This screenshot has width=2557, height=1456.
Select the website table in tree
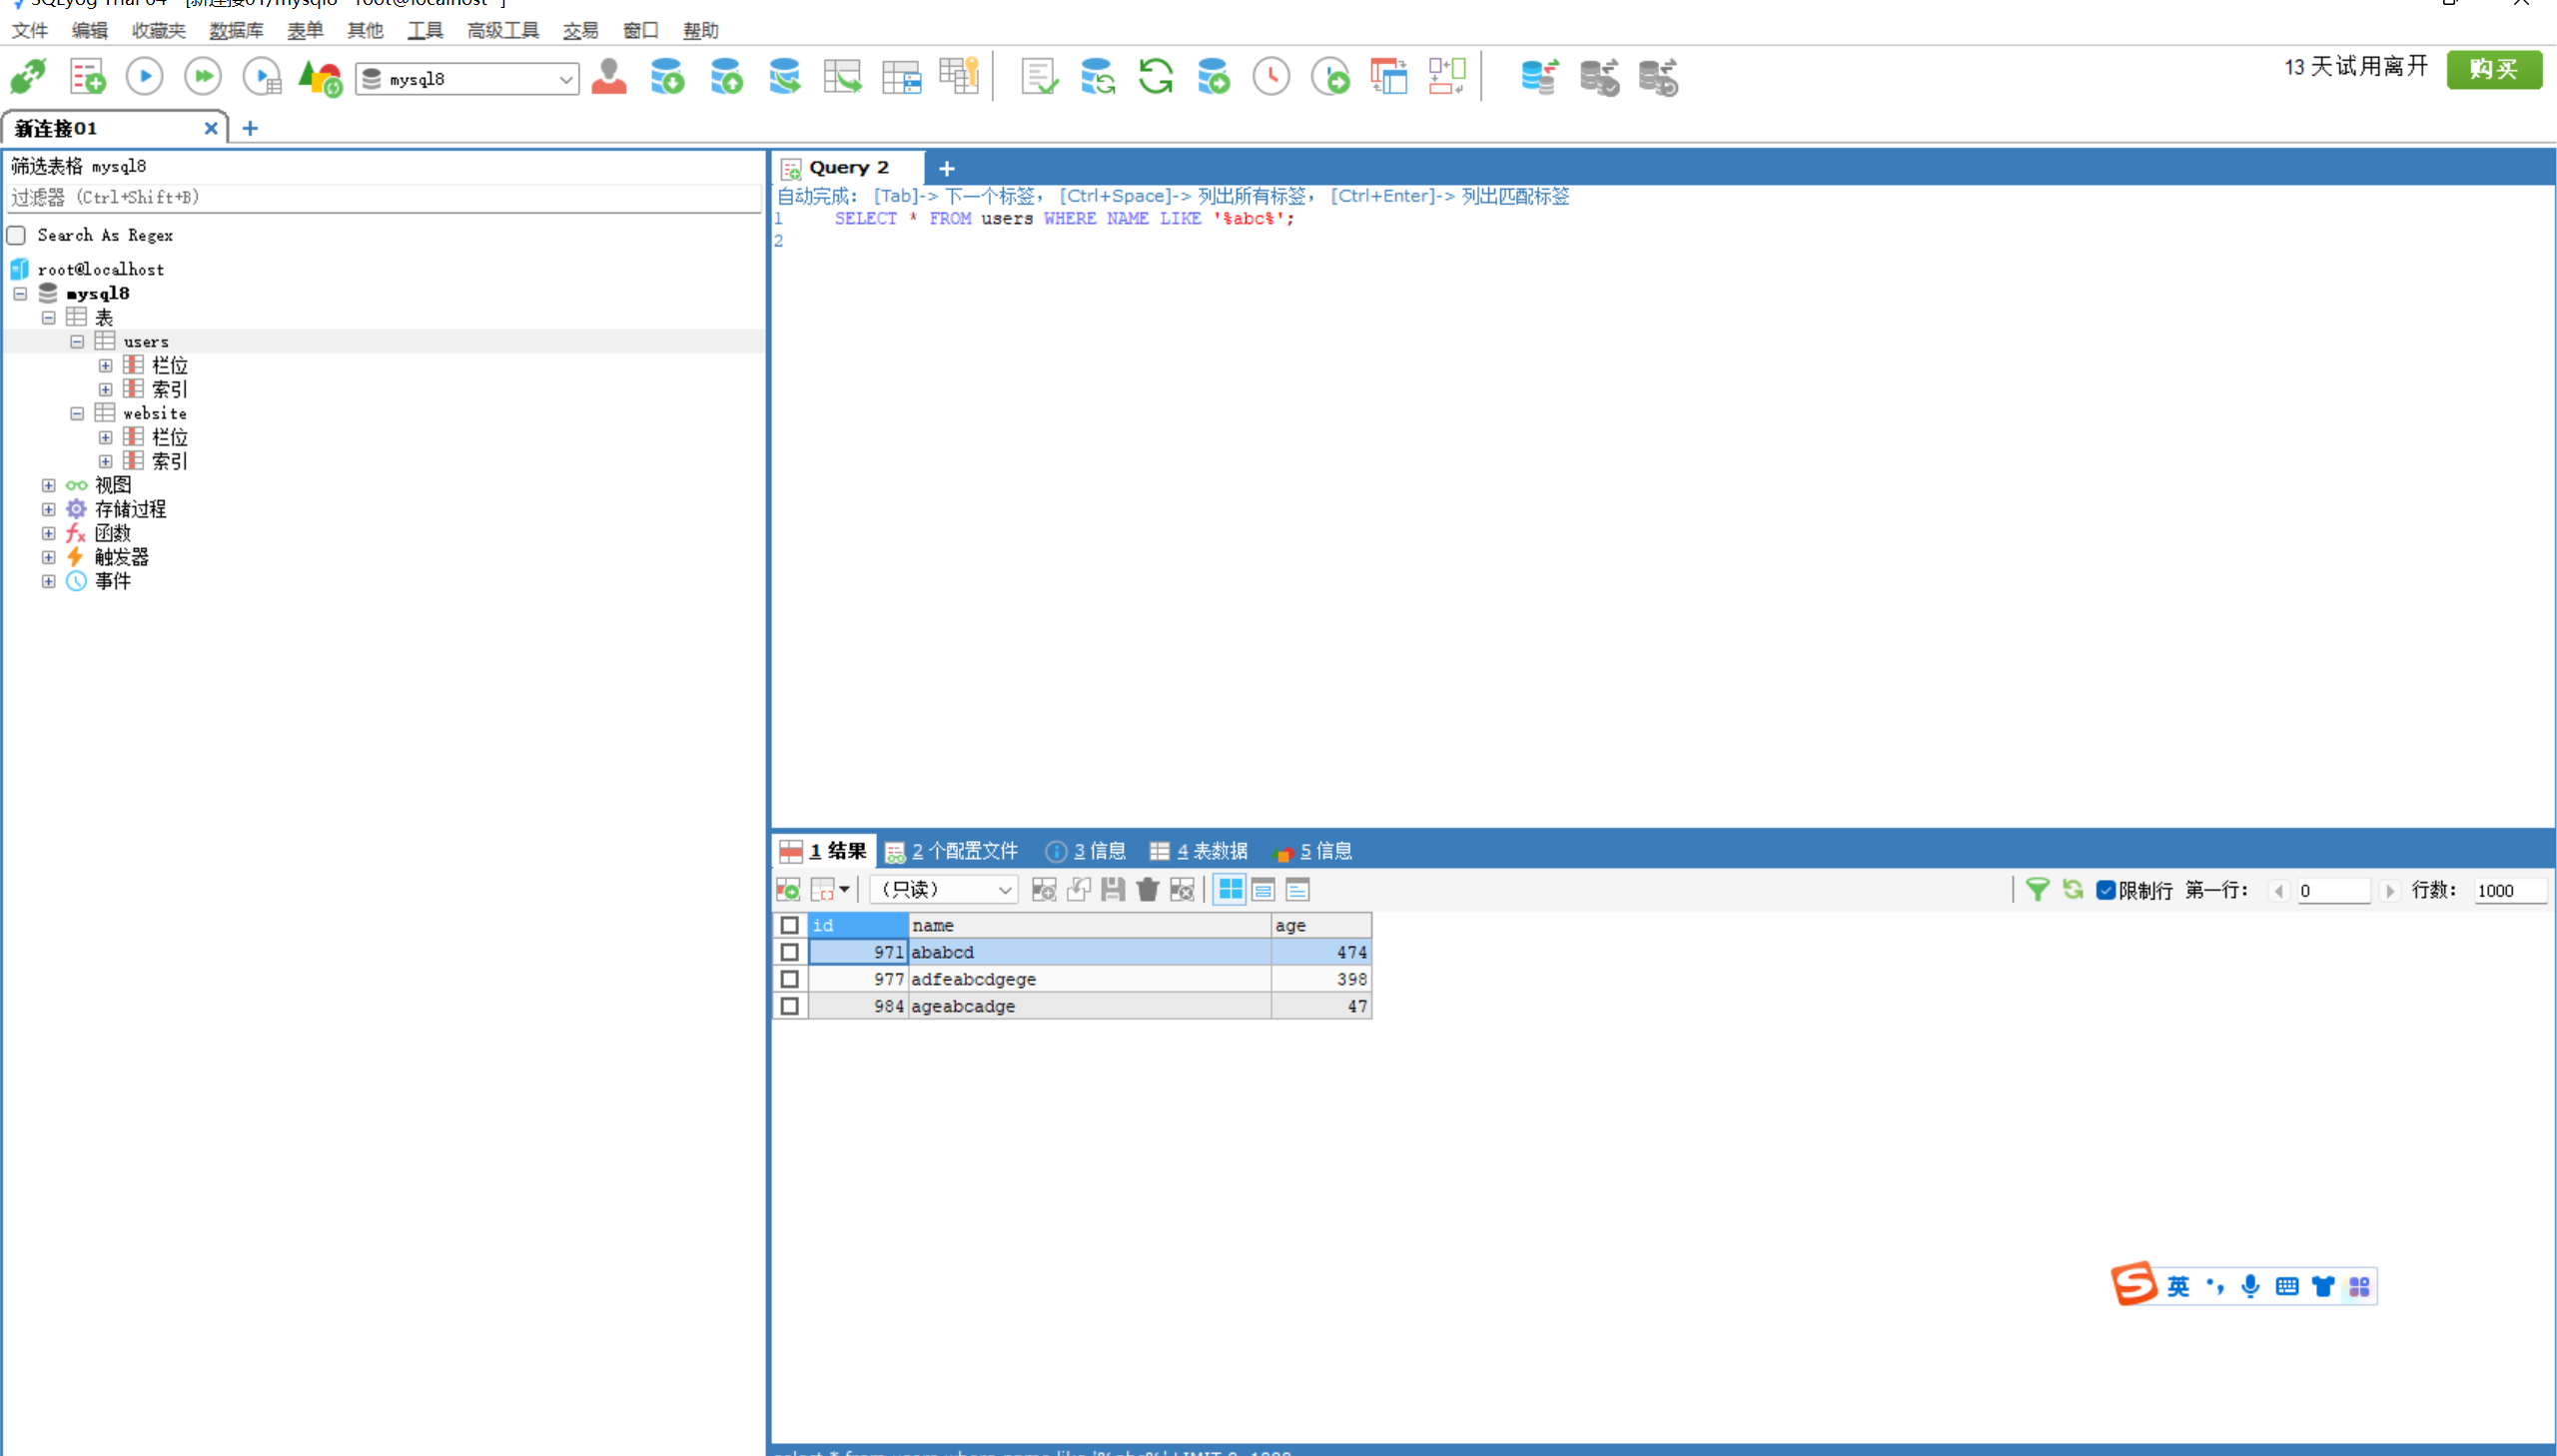(x=154, y=413)
